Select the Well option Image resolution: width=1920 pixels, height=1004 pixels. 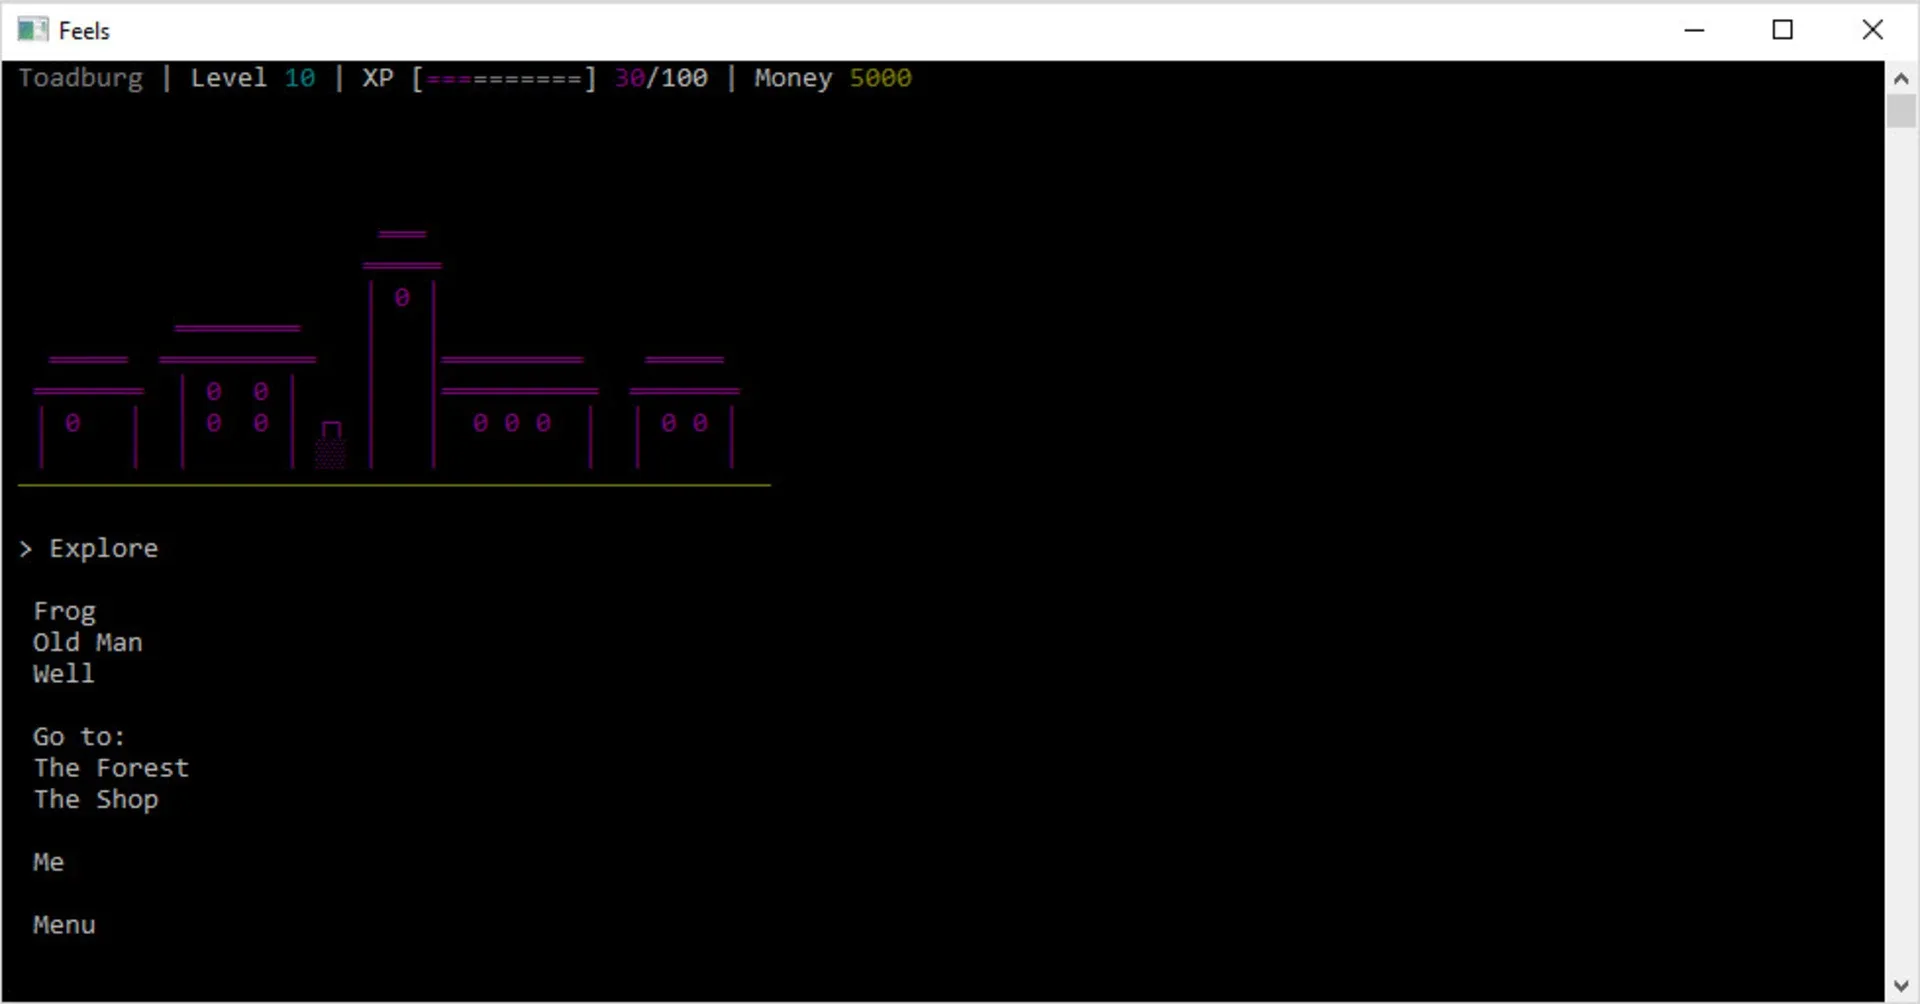(63, 674)
